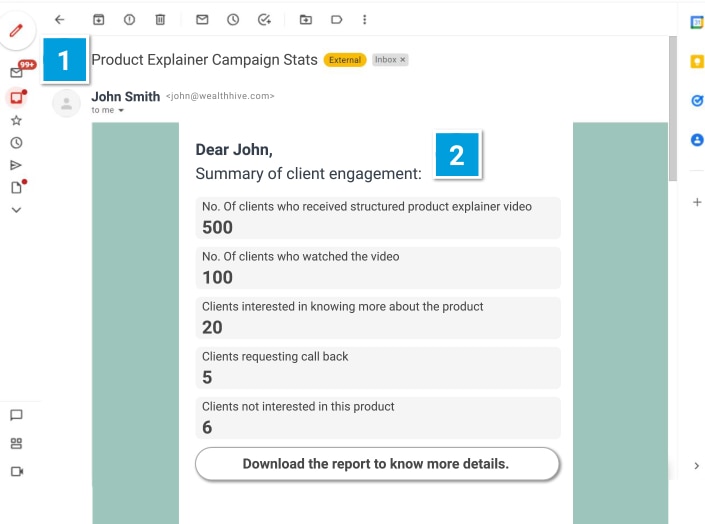The height and width of the screenshot is (524, 705).
Task: Delete the email with trash icon
Action: coord(160,19)
